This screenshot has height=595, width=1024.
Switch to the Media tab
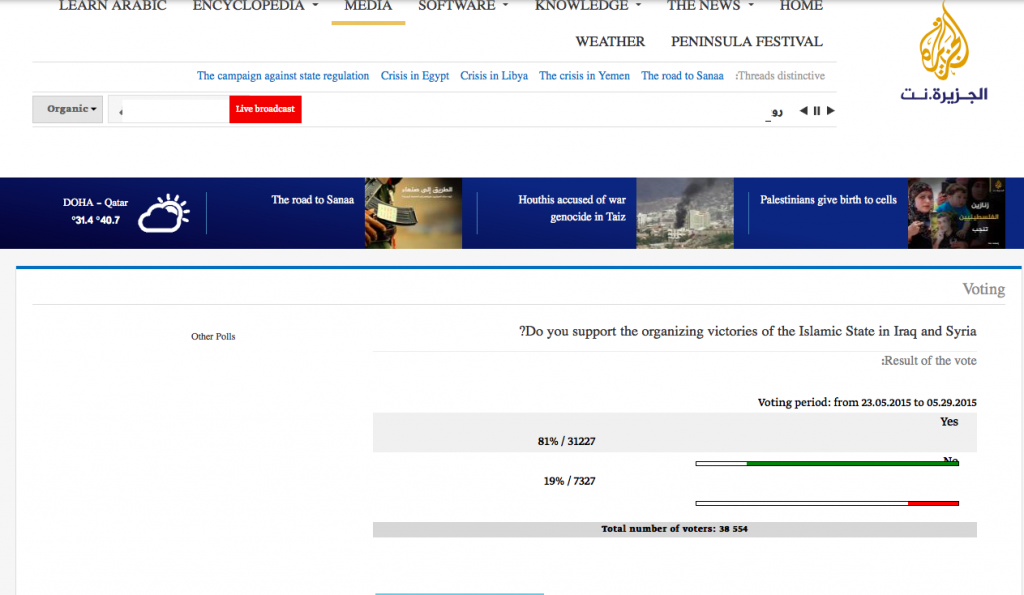pyautogui.click(x=368, y=8)
